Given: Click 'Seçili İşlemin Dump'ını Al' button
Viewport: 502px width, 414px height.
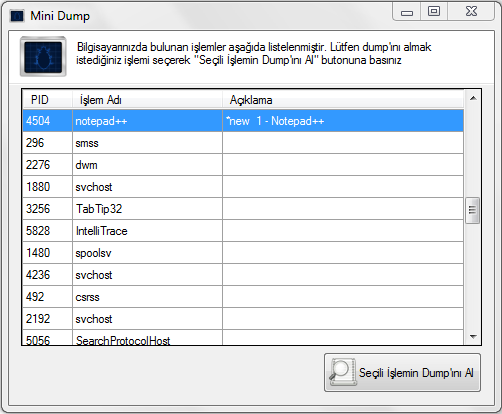Looking at the screenshot, I should point(402,372).
